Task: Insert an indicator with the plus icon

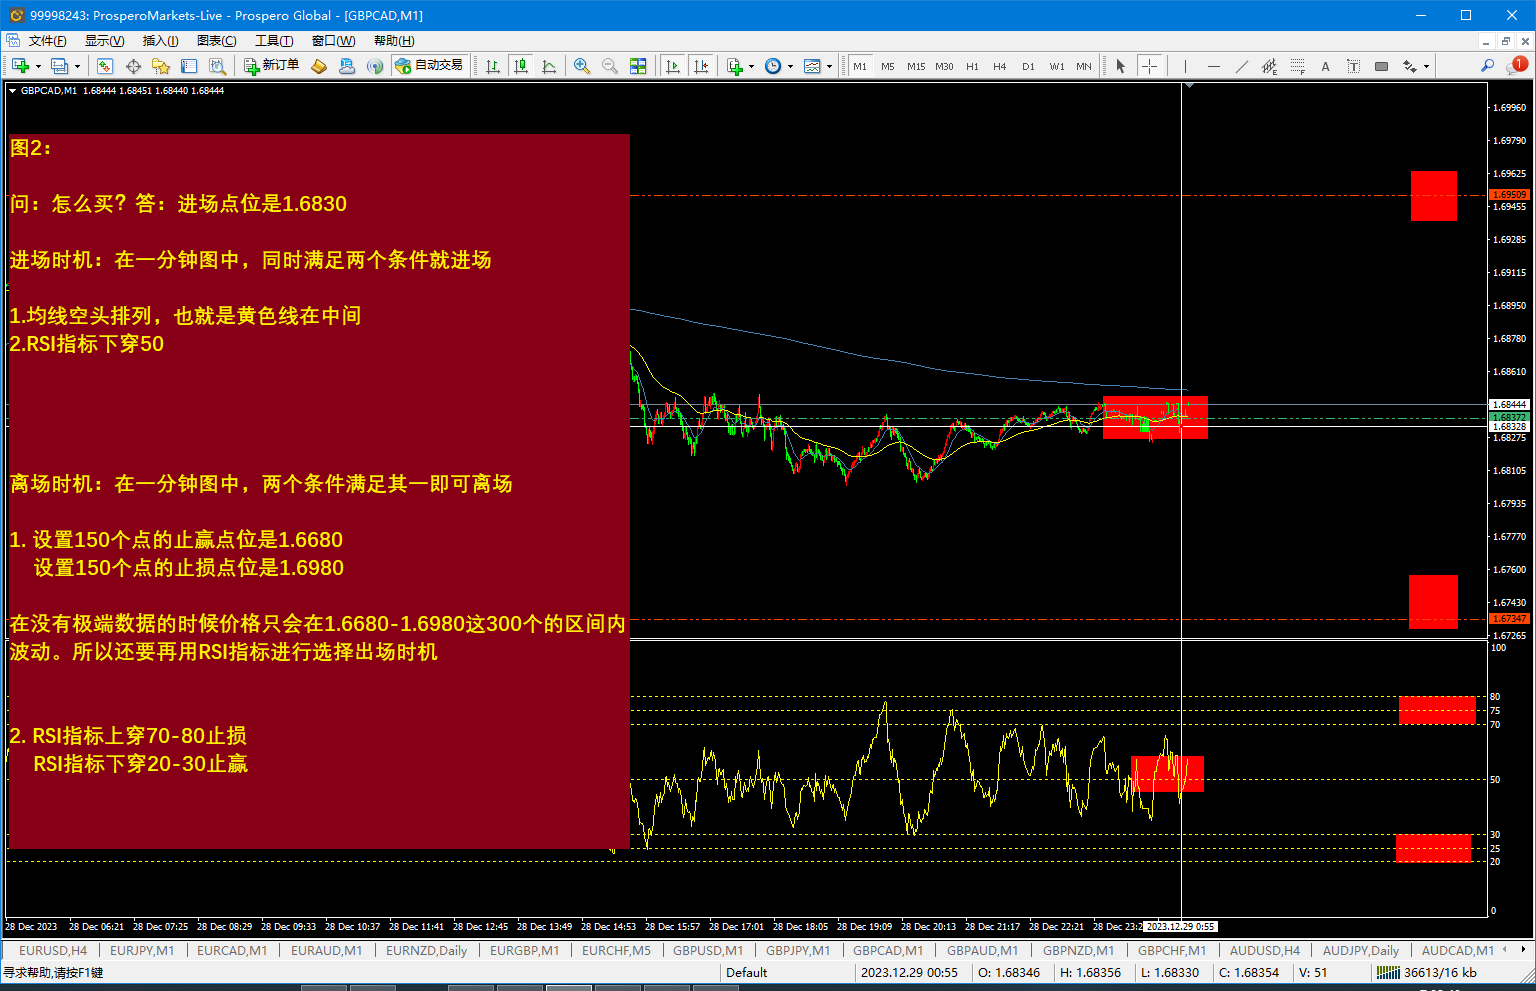Action: pos(735,66)
